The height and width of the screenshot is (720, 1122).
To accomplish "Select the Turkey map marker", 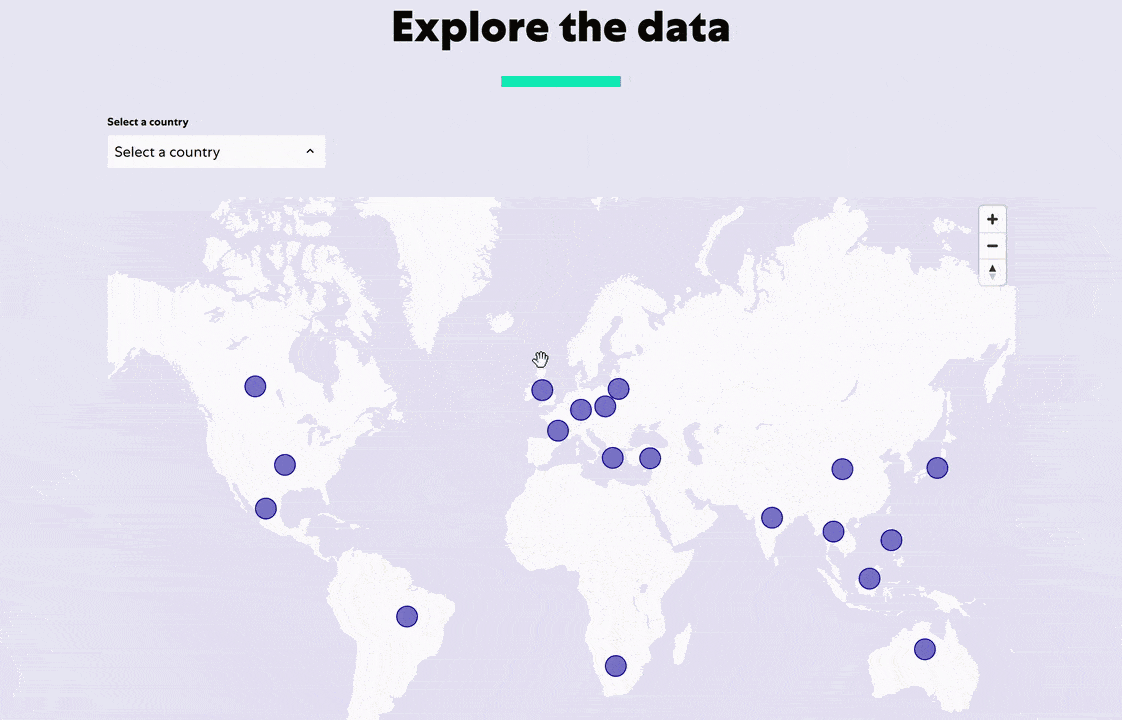I will (x=650, y=458).
